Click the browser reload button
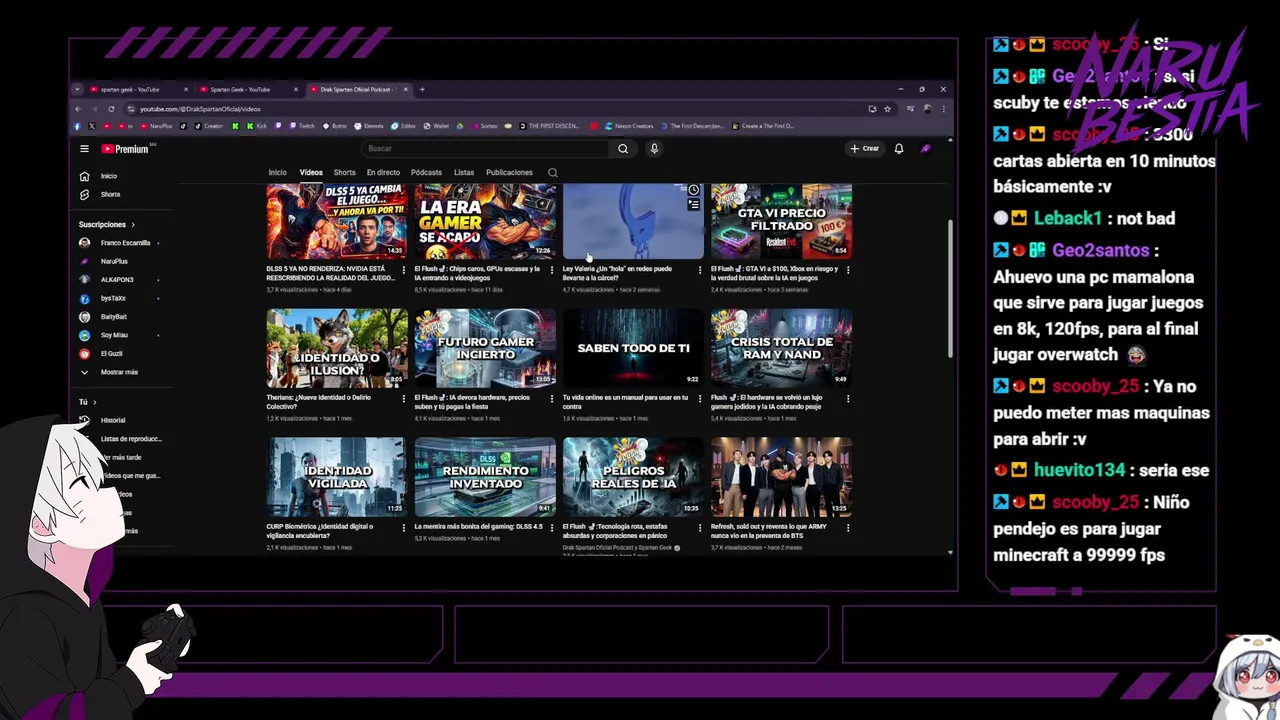 click(x=111, y=109)
